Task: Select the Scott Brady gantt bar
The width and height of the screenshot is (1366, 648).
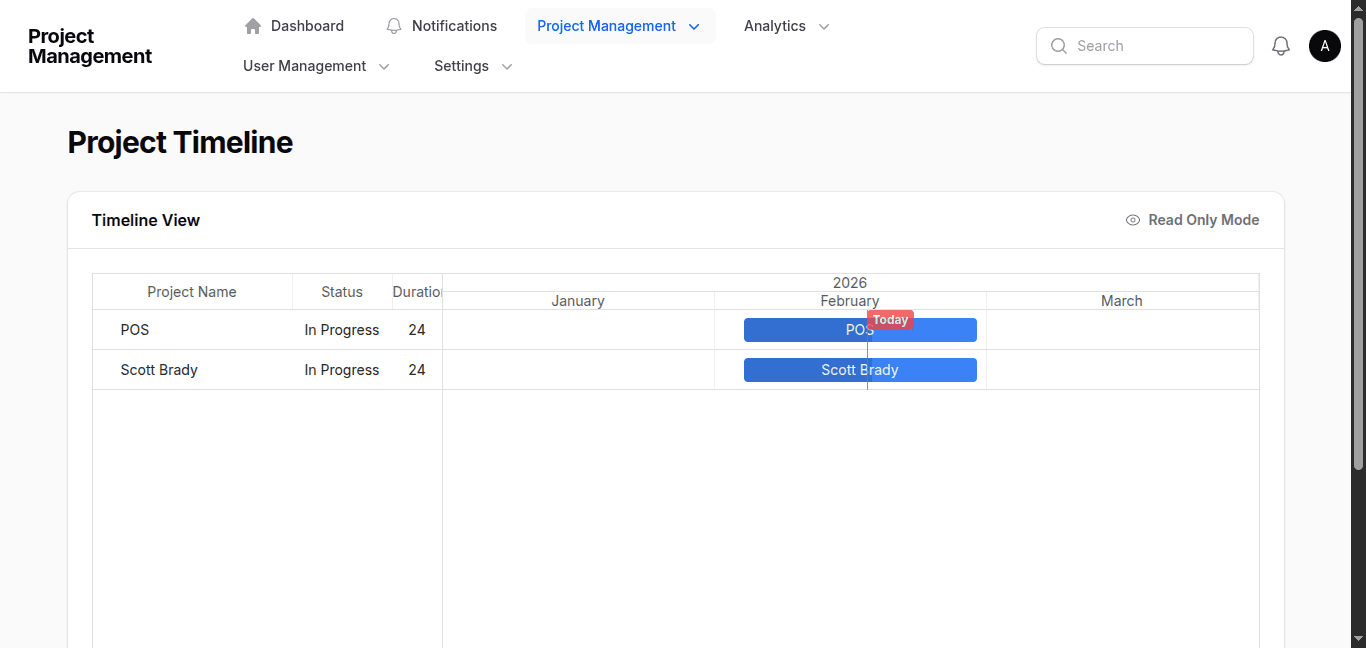Action: click(x=860, y=369)
